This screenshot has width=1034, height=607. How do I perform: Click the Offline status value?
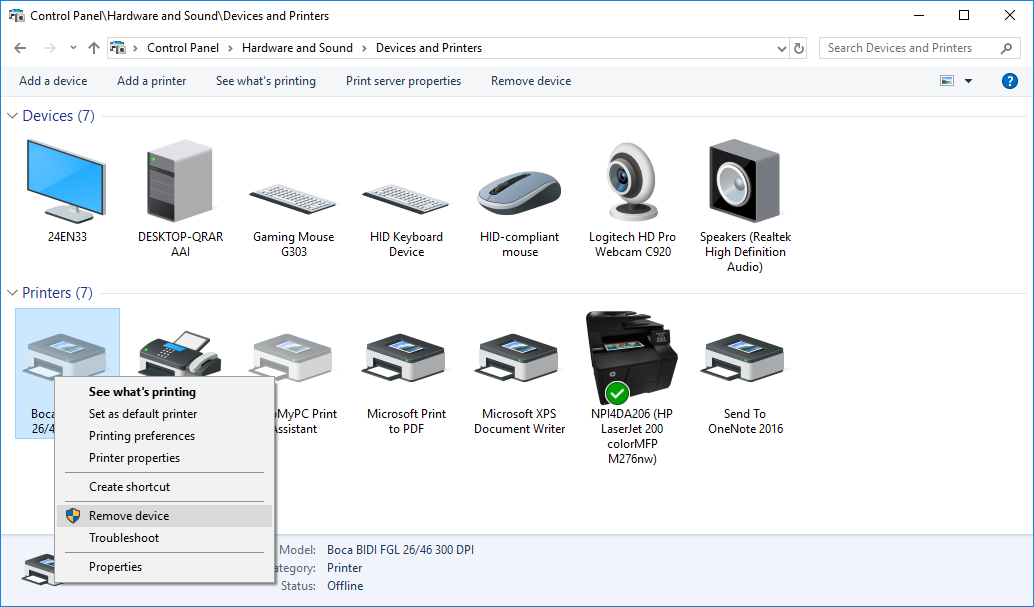coord(345,586)
